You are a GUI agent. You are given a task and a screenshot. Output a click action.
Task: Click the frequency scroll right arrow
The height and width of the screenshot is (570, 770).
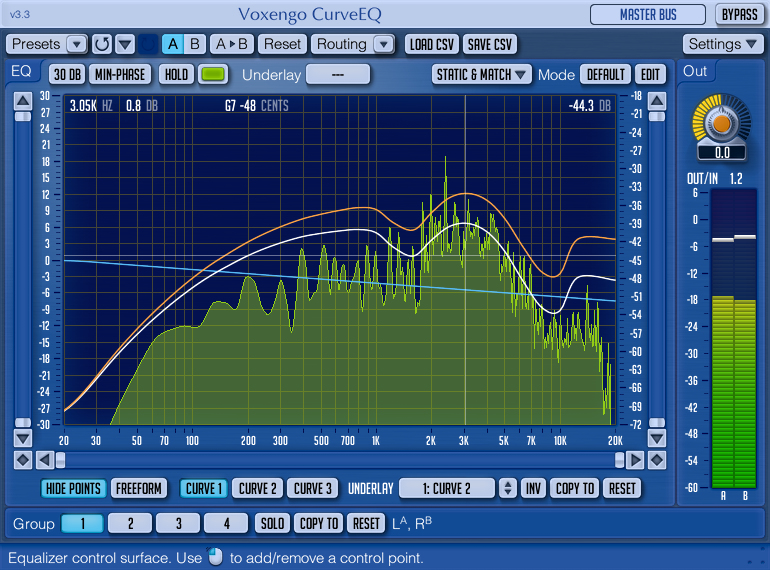[x=635, y=460]
